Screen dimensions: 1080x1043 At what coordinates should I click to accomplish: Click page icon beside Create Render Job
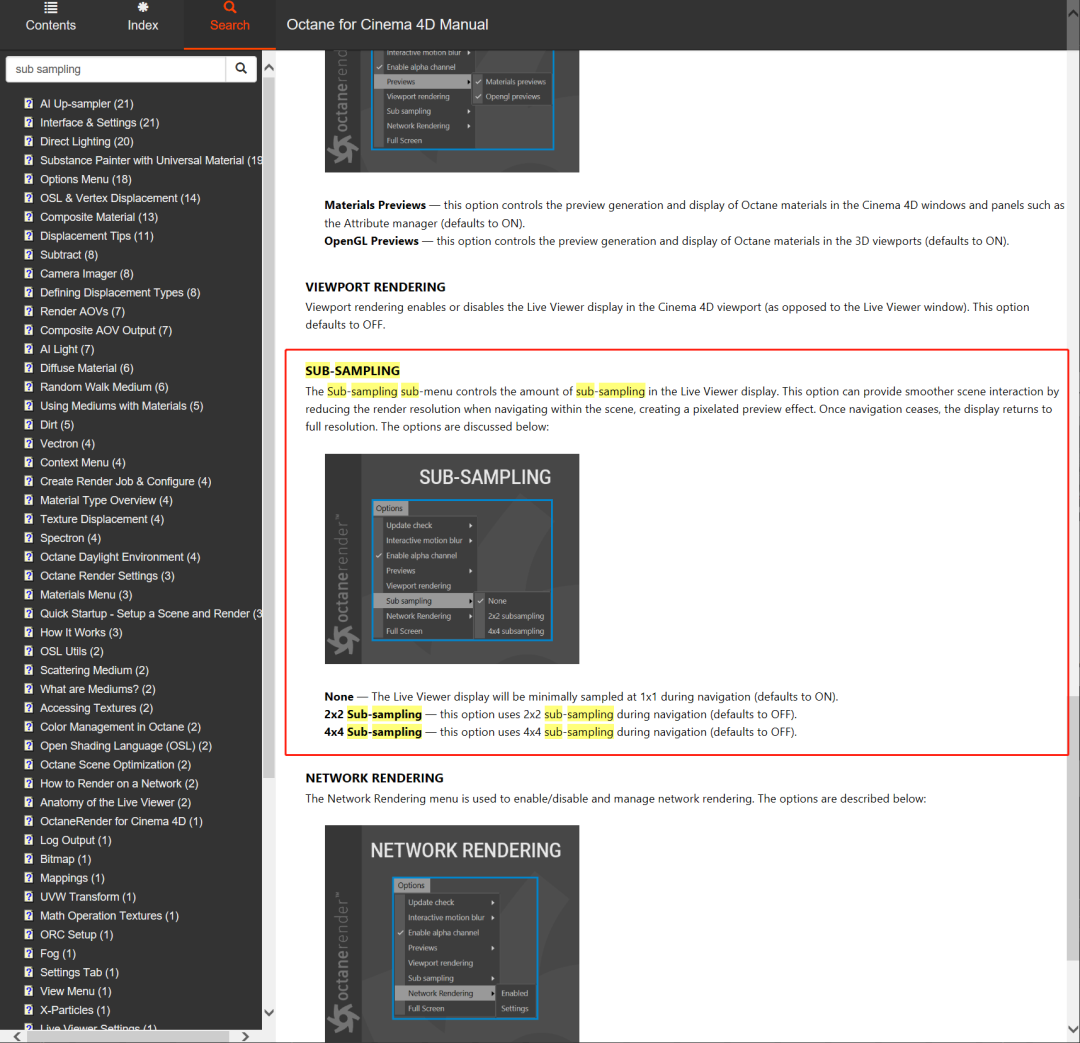point(29,481)
